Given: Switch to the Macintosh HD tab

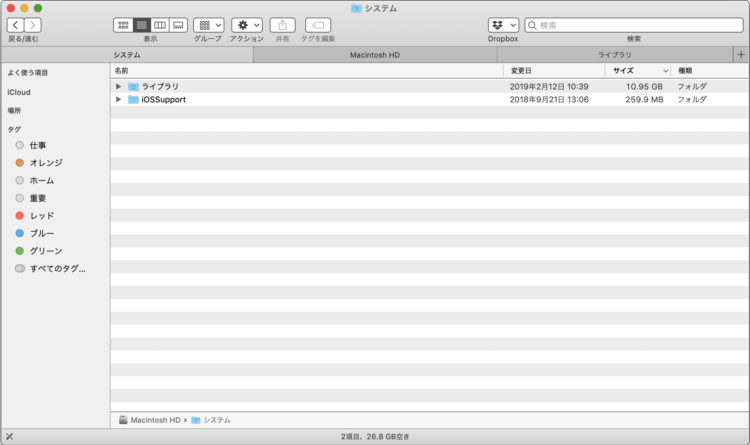Looking at the screenshot, I should pyautogui.click(x=375, y=55).
